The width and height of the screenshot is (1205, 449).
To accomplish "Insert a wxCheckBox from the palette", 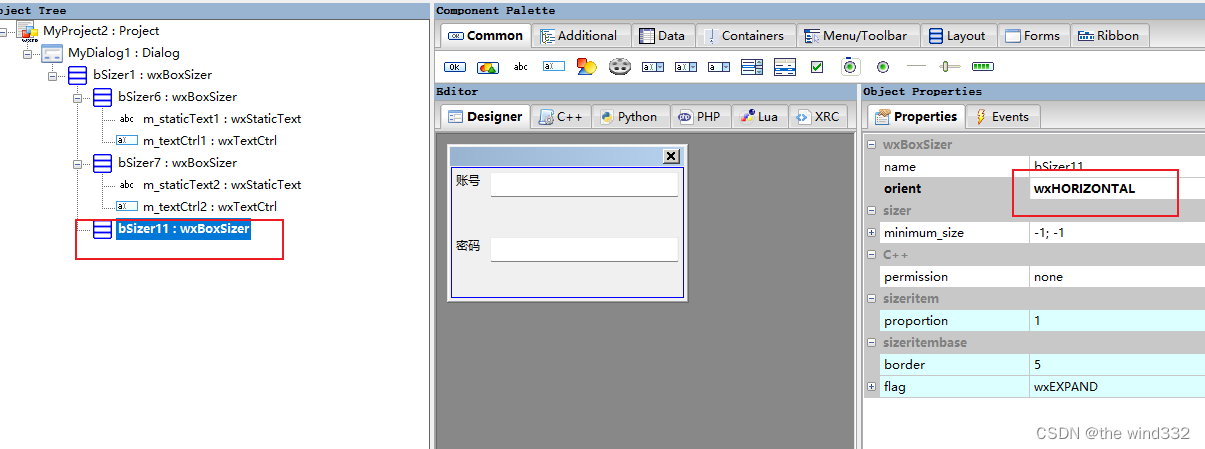I will [817, 67].
